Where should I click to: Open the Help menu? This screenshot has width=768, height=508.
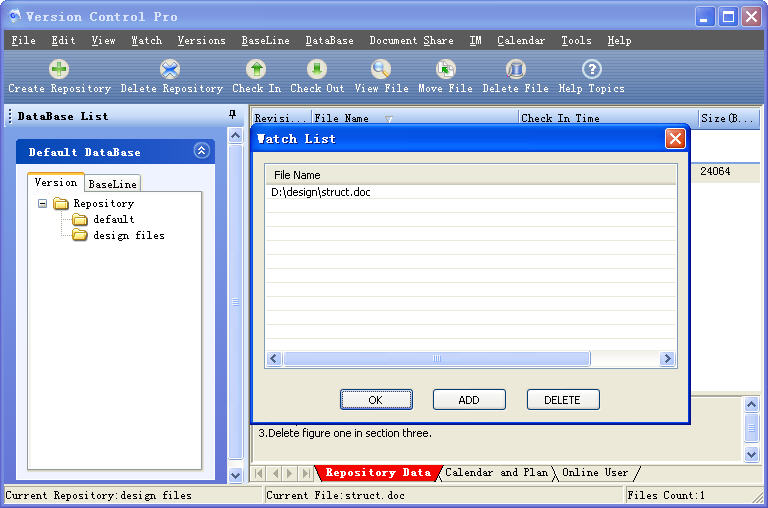tap(619, 41)
